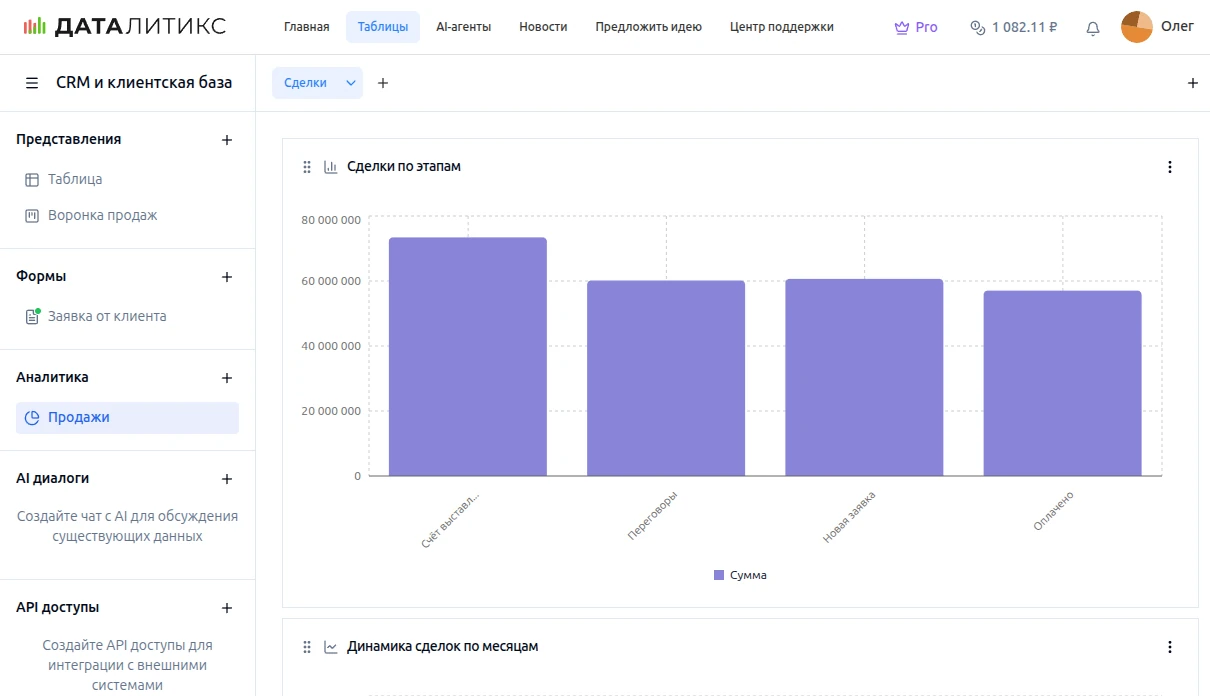Open the Воронка продаж view
1210x696 pixels.
coord(102,215)
